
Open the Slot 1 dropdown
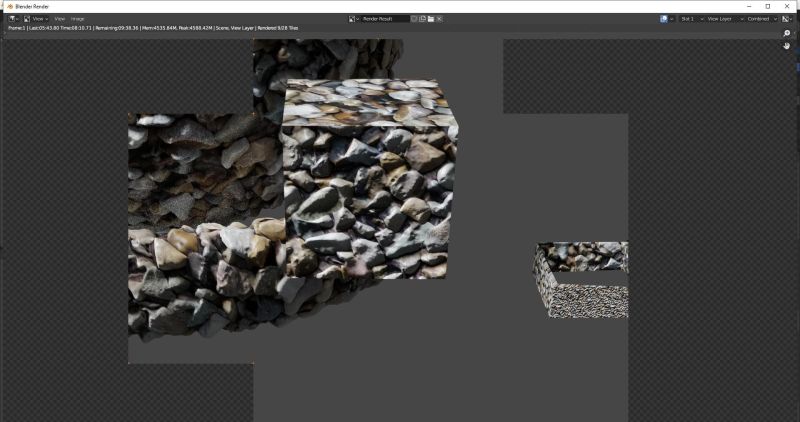tap(692, 19)
